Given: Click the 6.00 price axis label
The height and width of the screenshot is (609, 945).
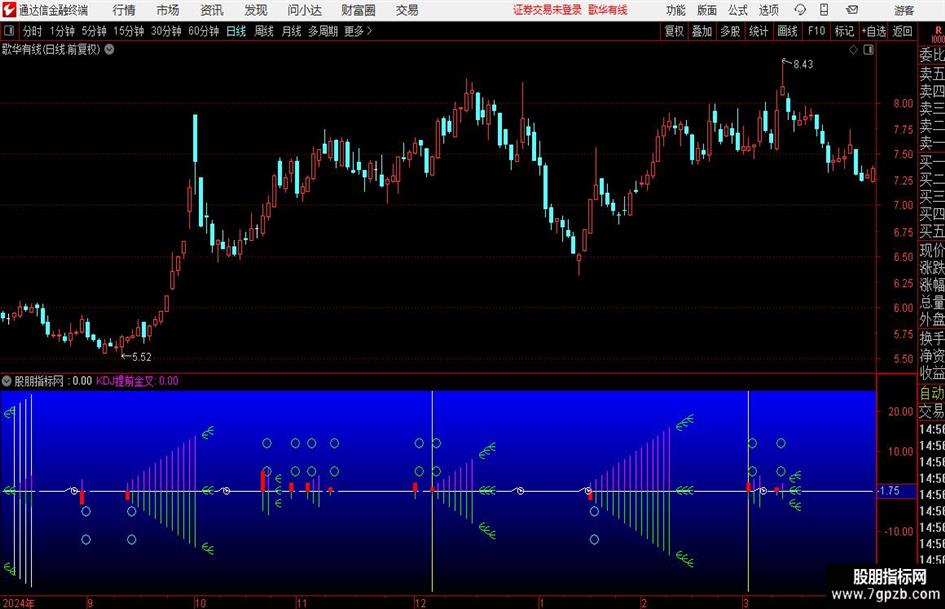Looking at the screenshot, I should (903, 308).
